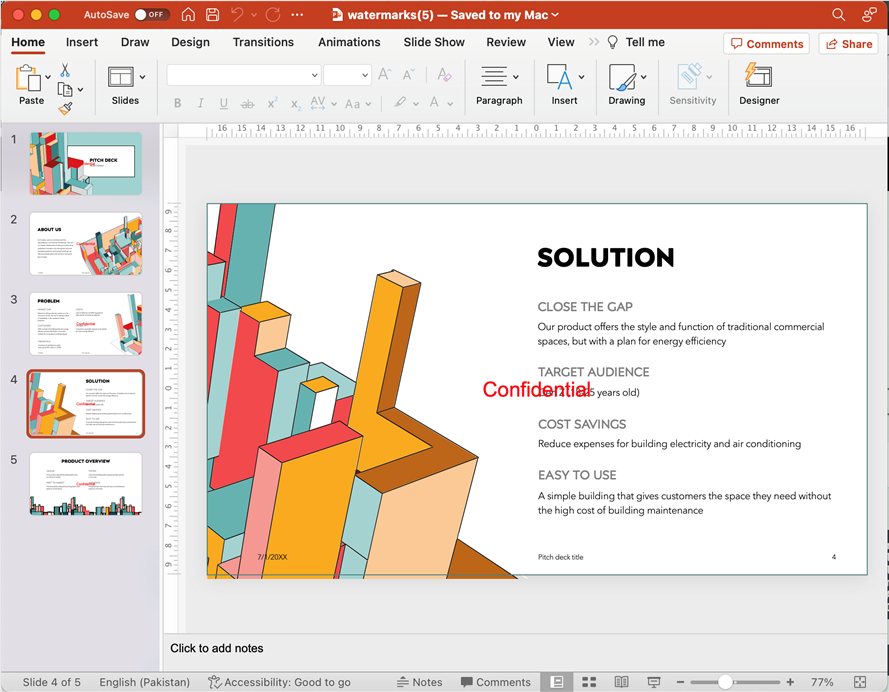Image resolution: width=889 pixels, height=692 pixels.
Task: Click the Cut scissors icon
Action: click(65, 70)
